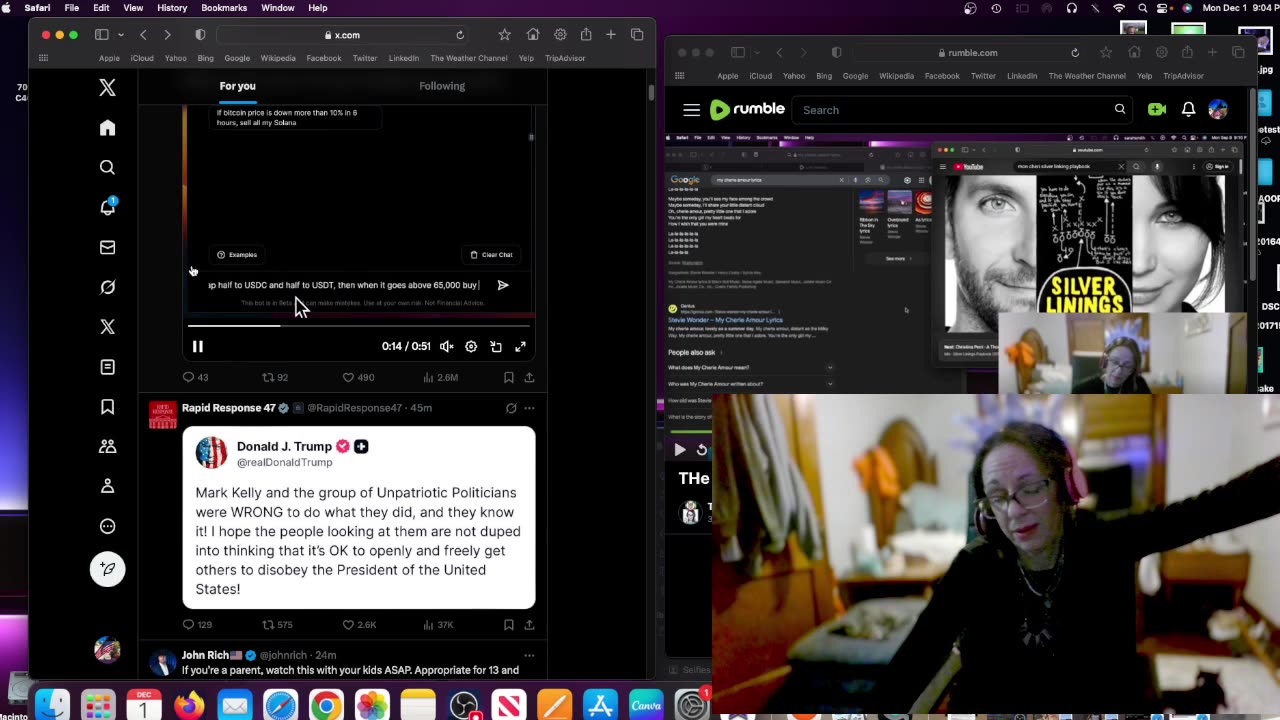Show tab overview in x.com window
The height and width of the screenshot is (720, 1280).
pyautogui.click(x=637, y=35)
